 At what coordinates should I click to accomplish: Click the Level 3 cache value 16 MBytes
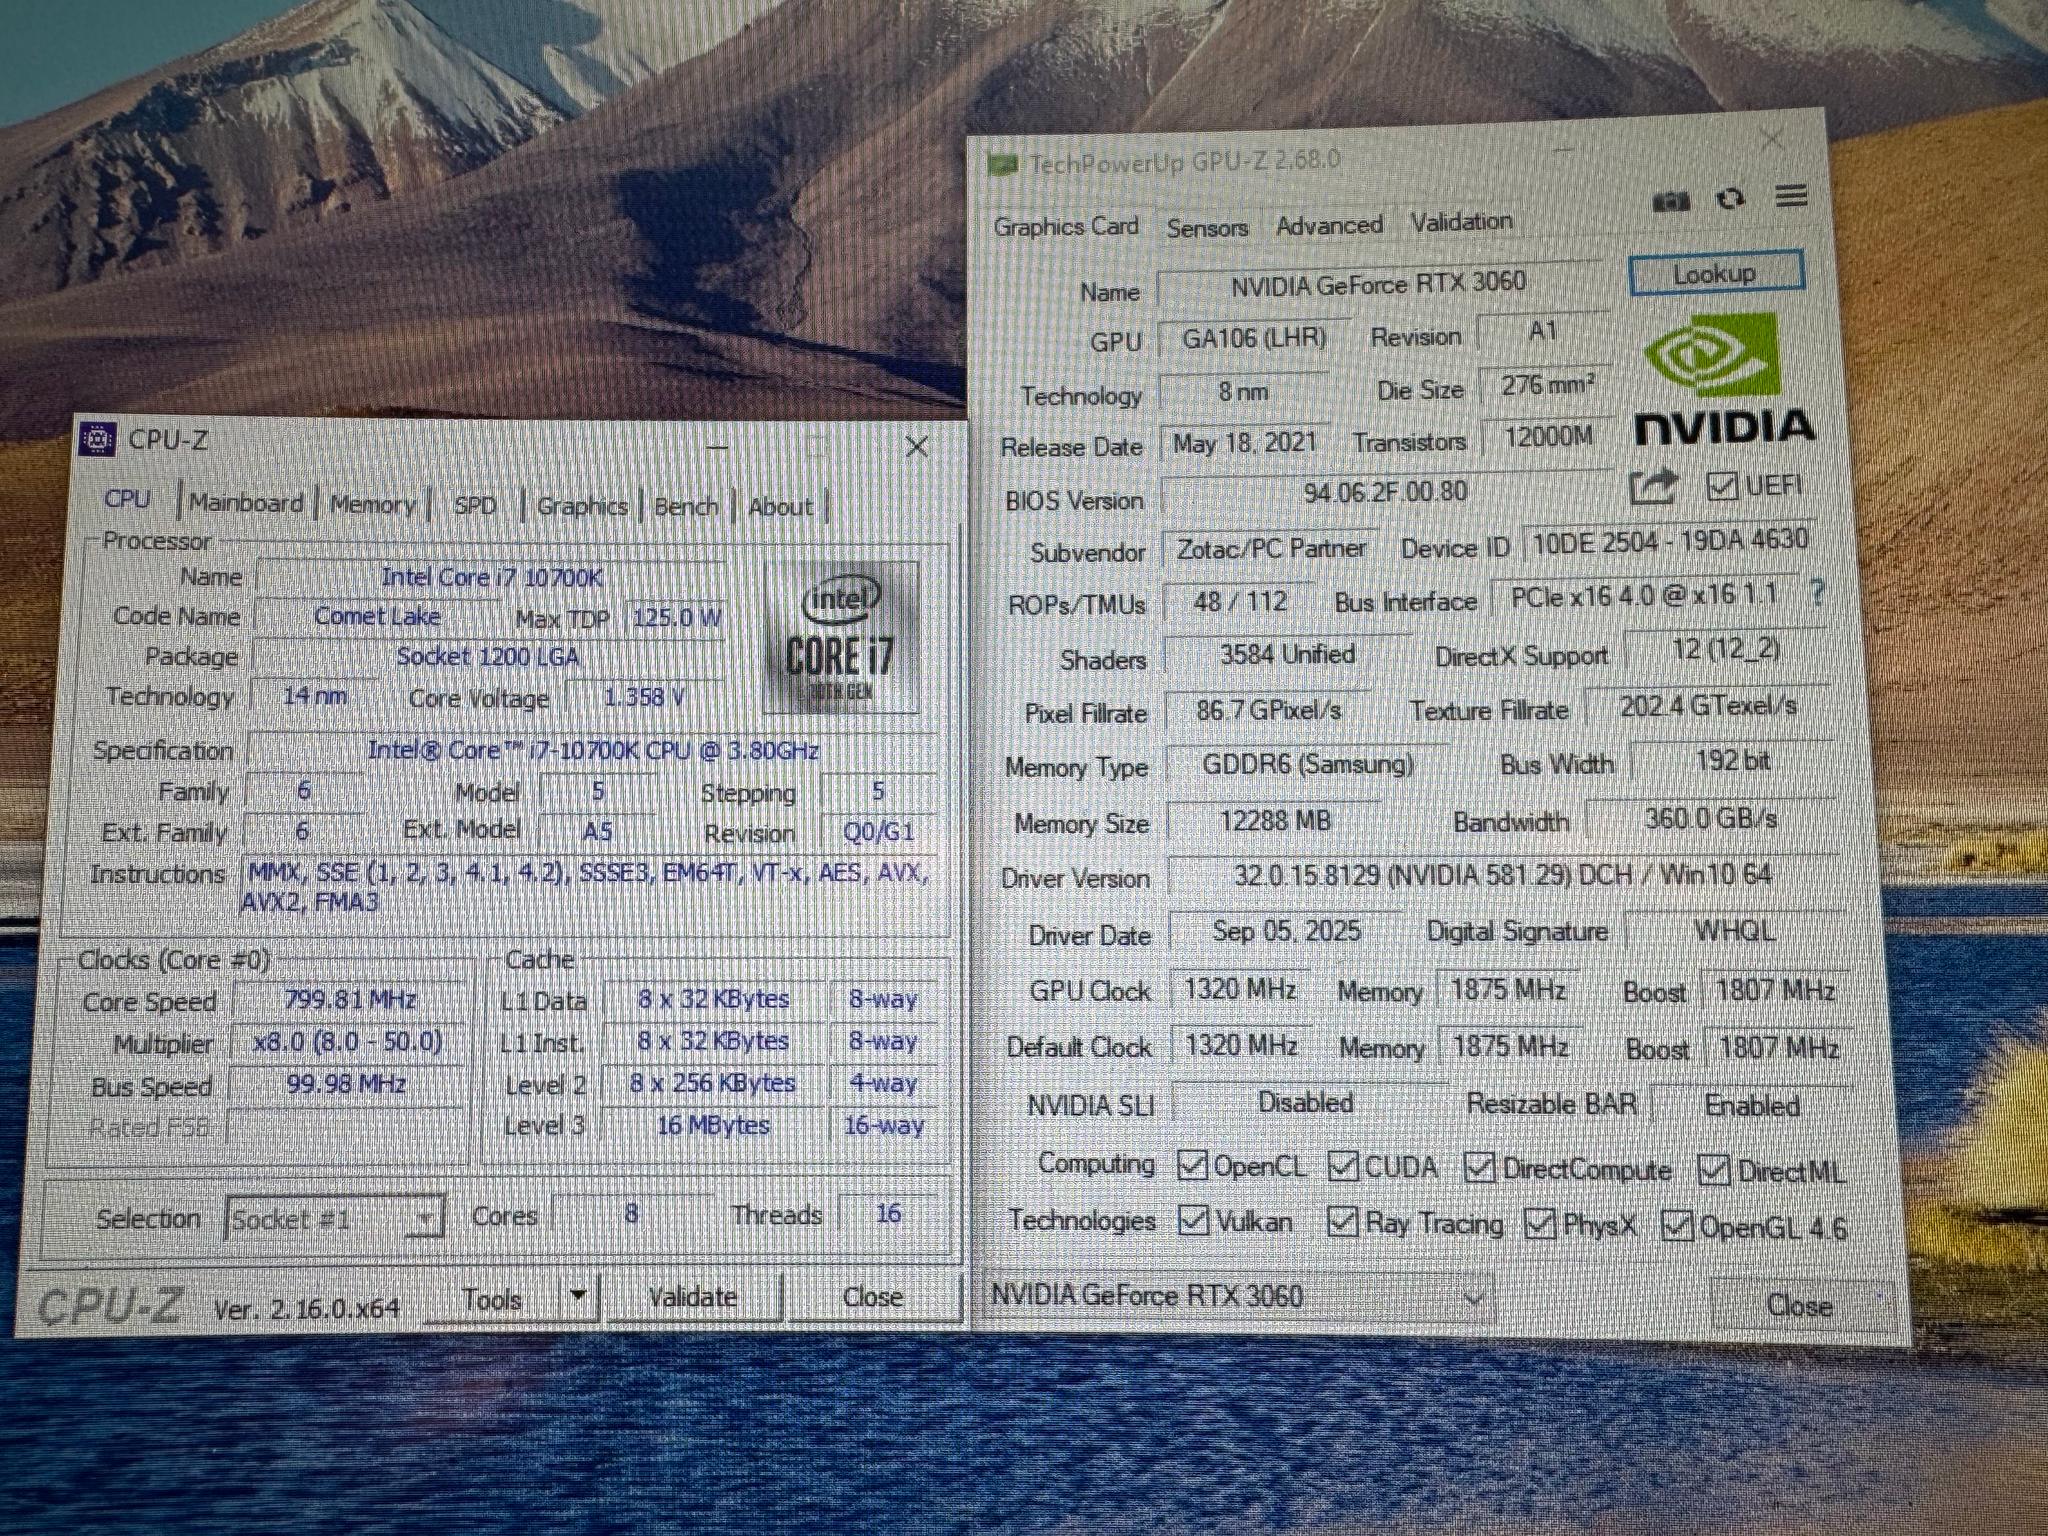(713, 1125)
